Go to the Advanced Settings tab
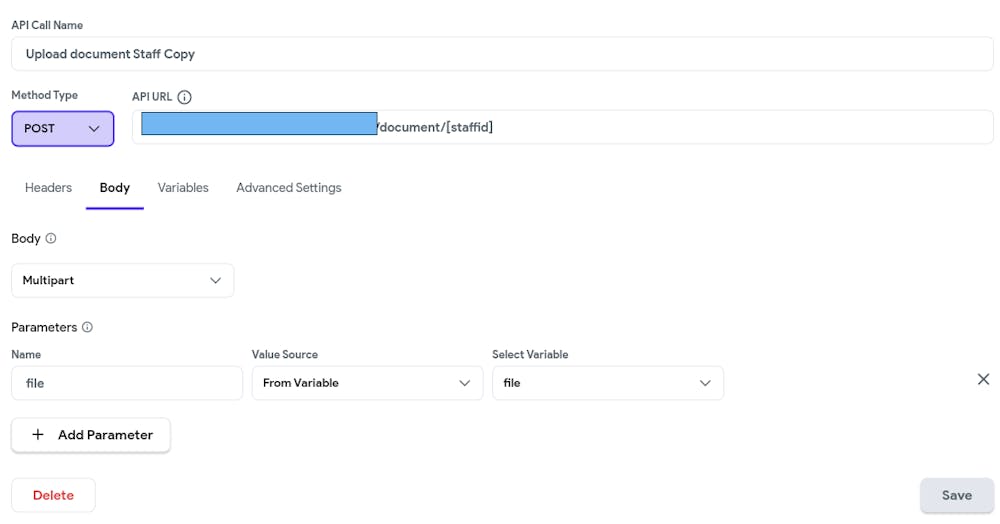1000x524 pixels. click(289, 188)
